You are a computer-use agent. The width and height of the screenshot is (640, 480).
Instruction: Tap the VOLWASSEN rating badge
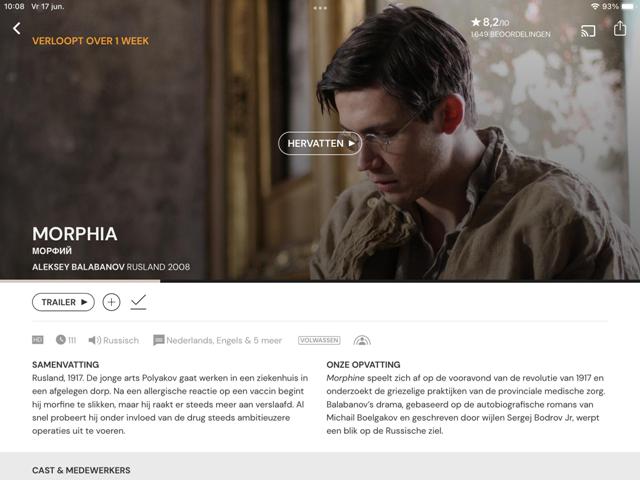[319, 340]
